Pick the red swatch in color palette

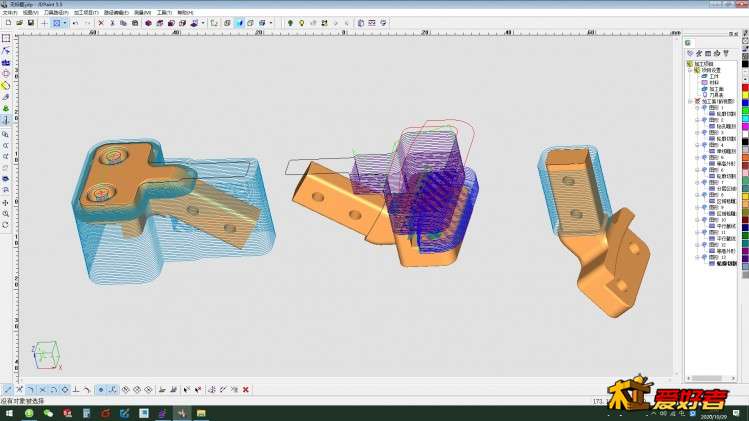(745, 88)
